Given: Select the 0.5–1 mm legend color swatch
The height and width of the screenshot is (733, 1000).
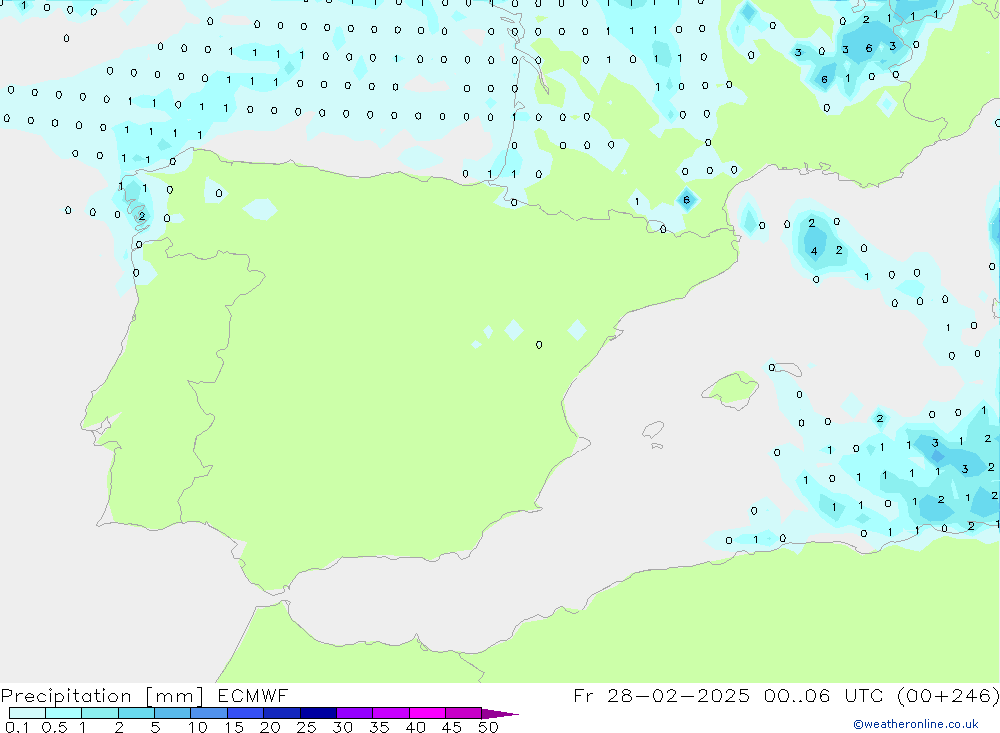Looking at the screenshot, I should tap(63, 713).
